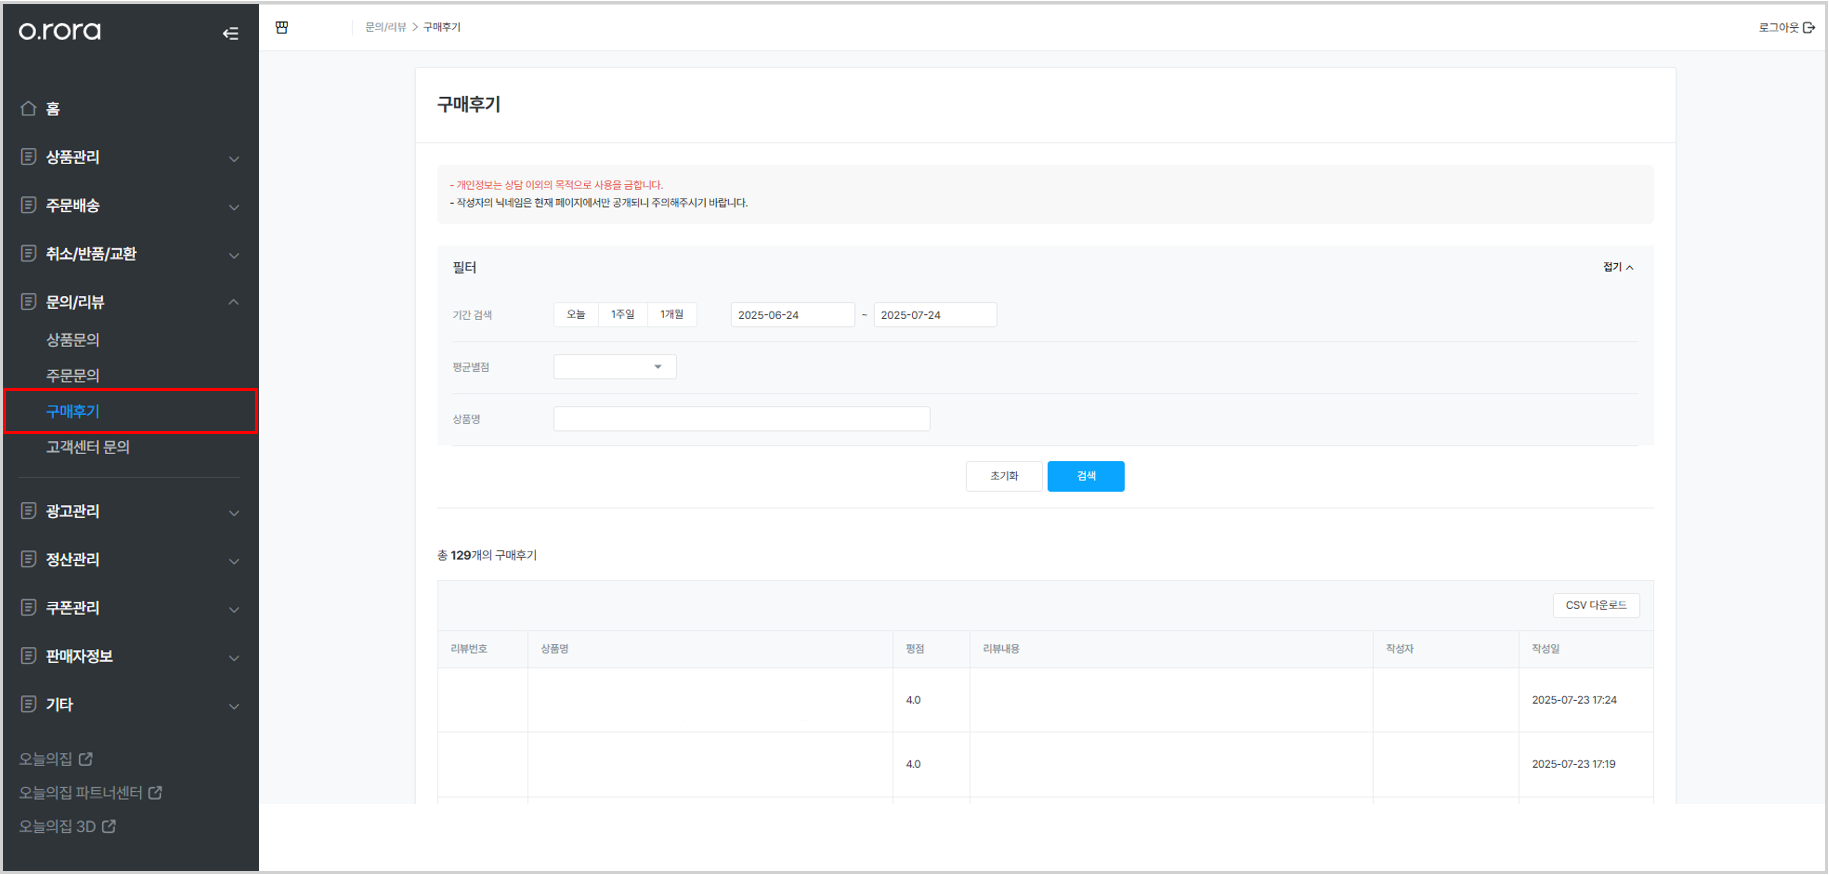Collapse the 문의/리뷰 menu section
Viewport: 1829px width, 875px height.
click(233, 302)
